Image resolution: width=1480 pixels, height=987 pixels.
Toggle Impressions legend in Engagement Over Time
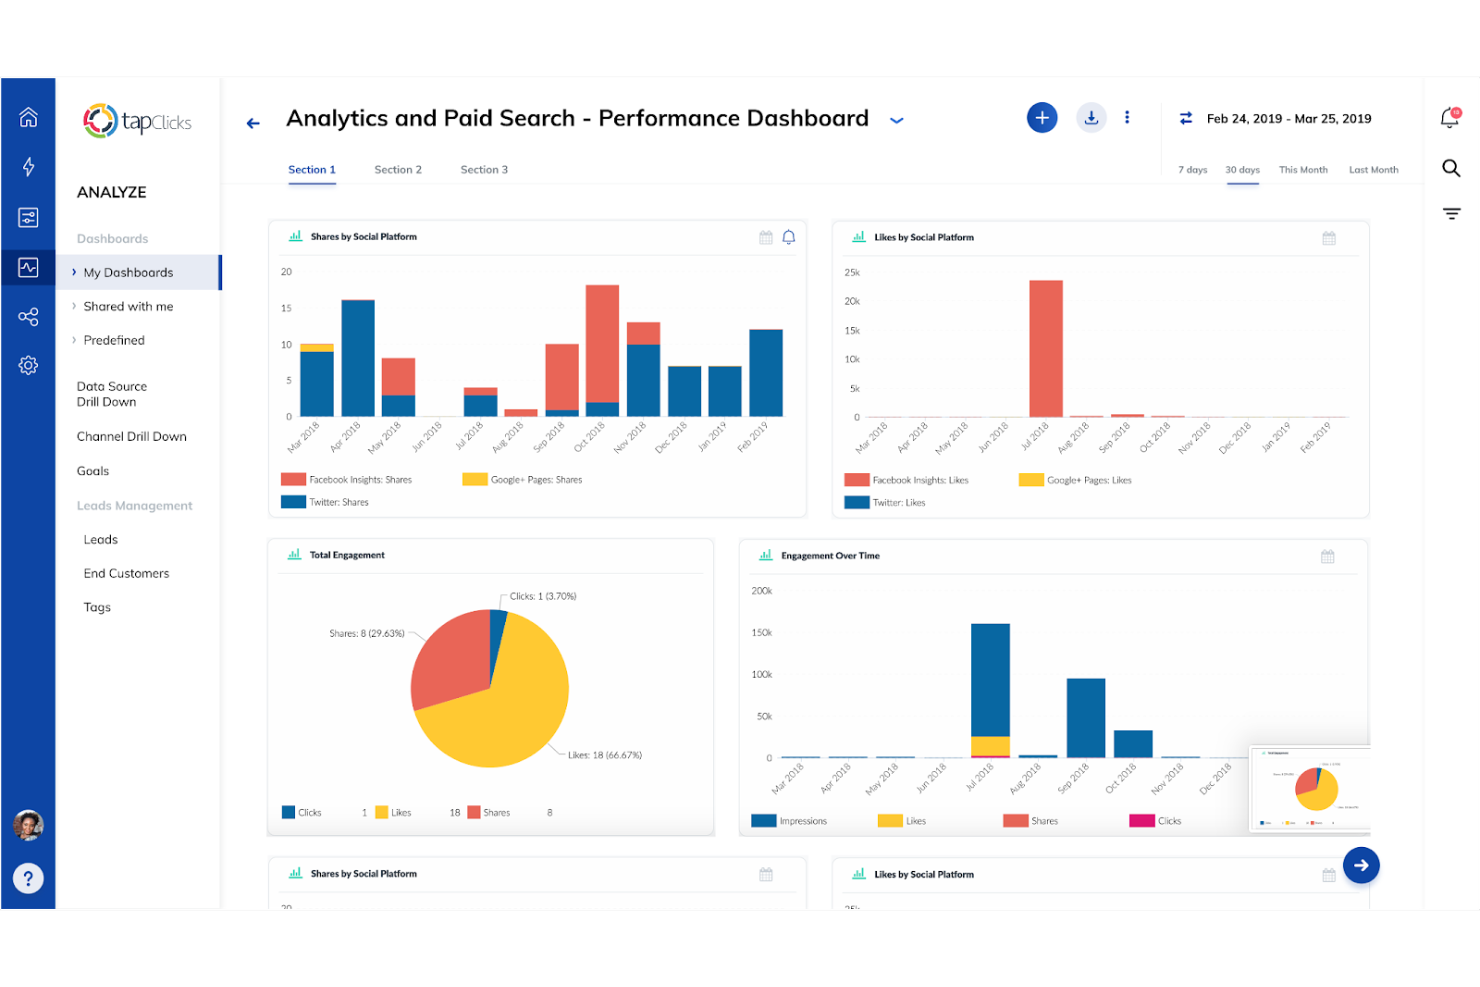pyautogui.click(x=790, y=821)
